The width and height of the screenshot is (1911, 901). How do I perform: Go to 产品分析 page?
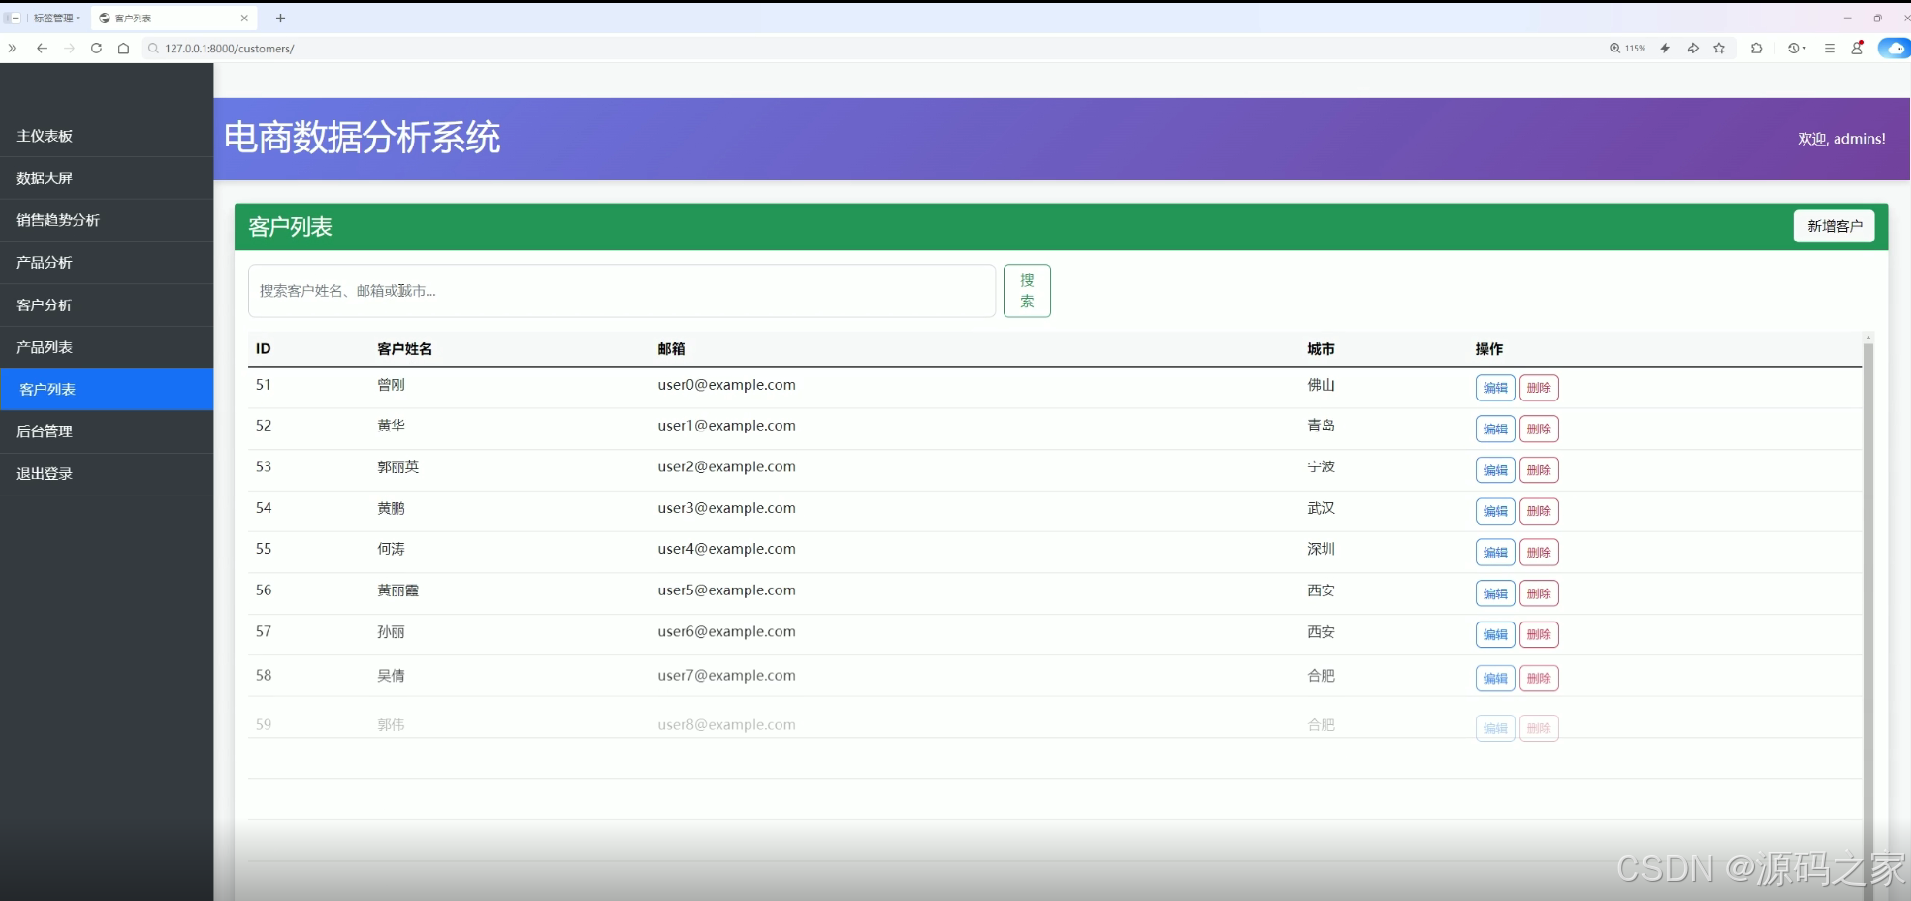pos(106,263)
